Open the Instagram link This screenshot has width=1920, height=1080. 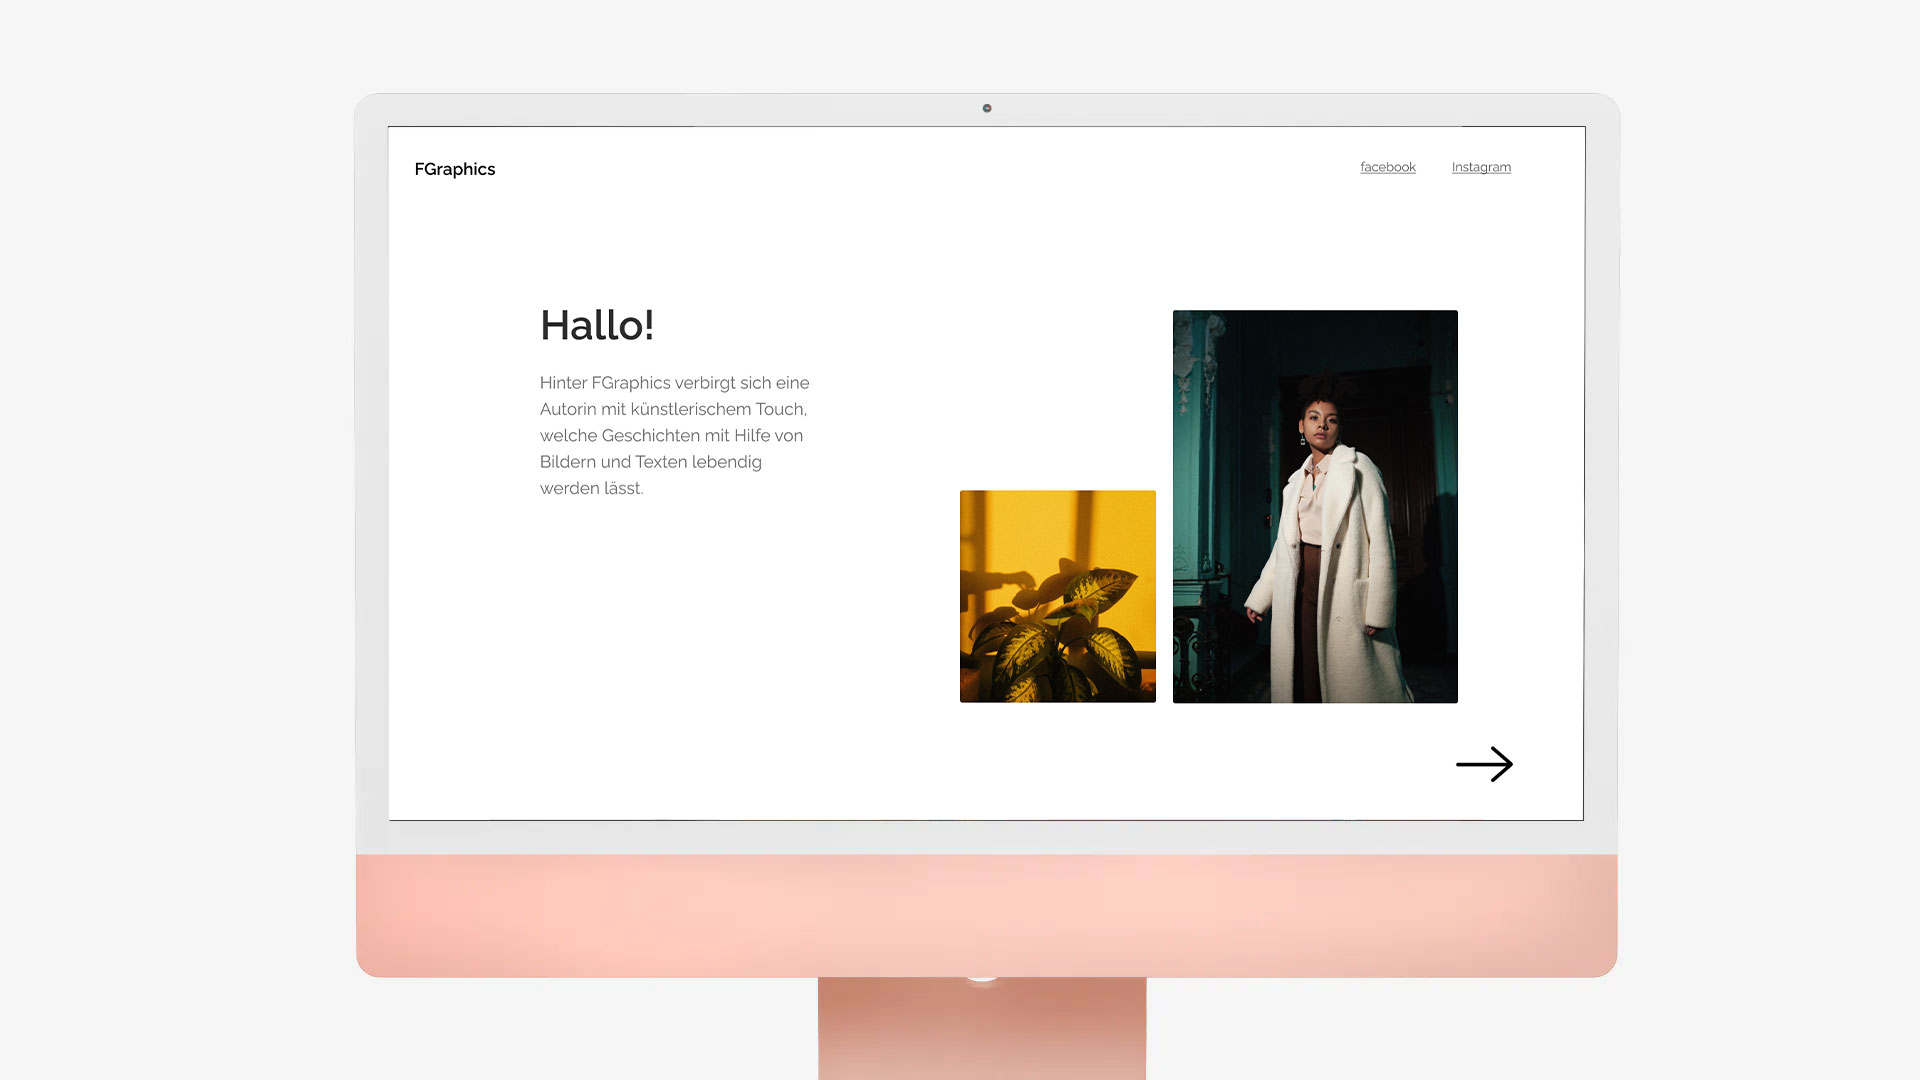point(1481,167)
